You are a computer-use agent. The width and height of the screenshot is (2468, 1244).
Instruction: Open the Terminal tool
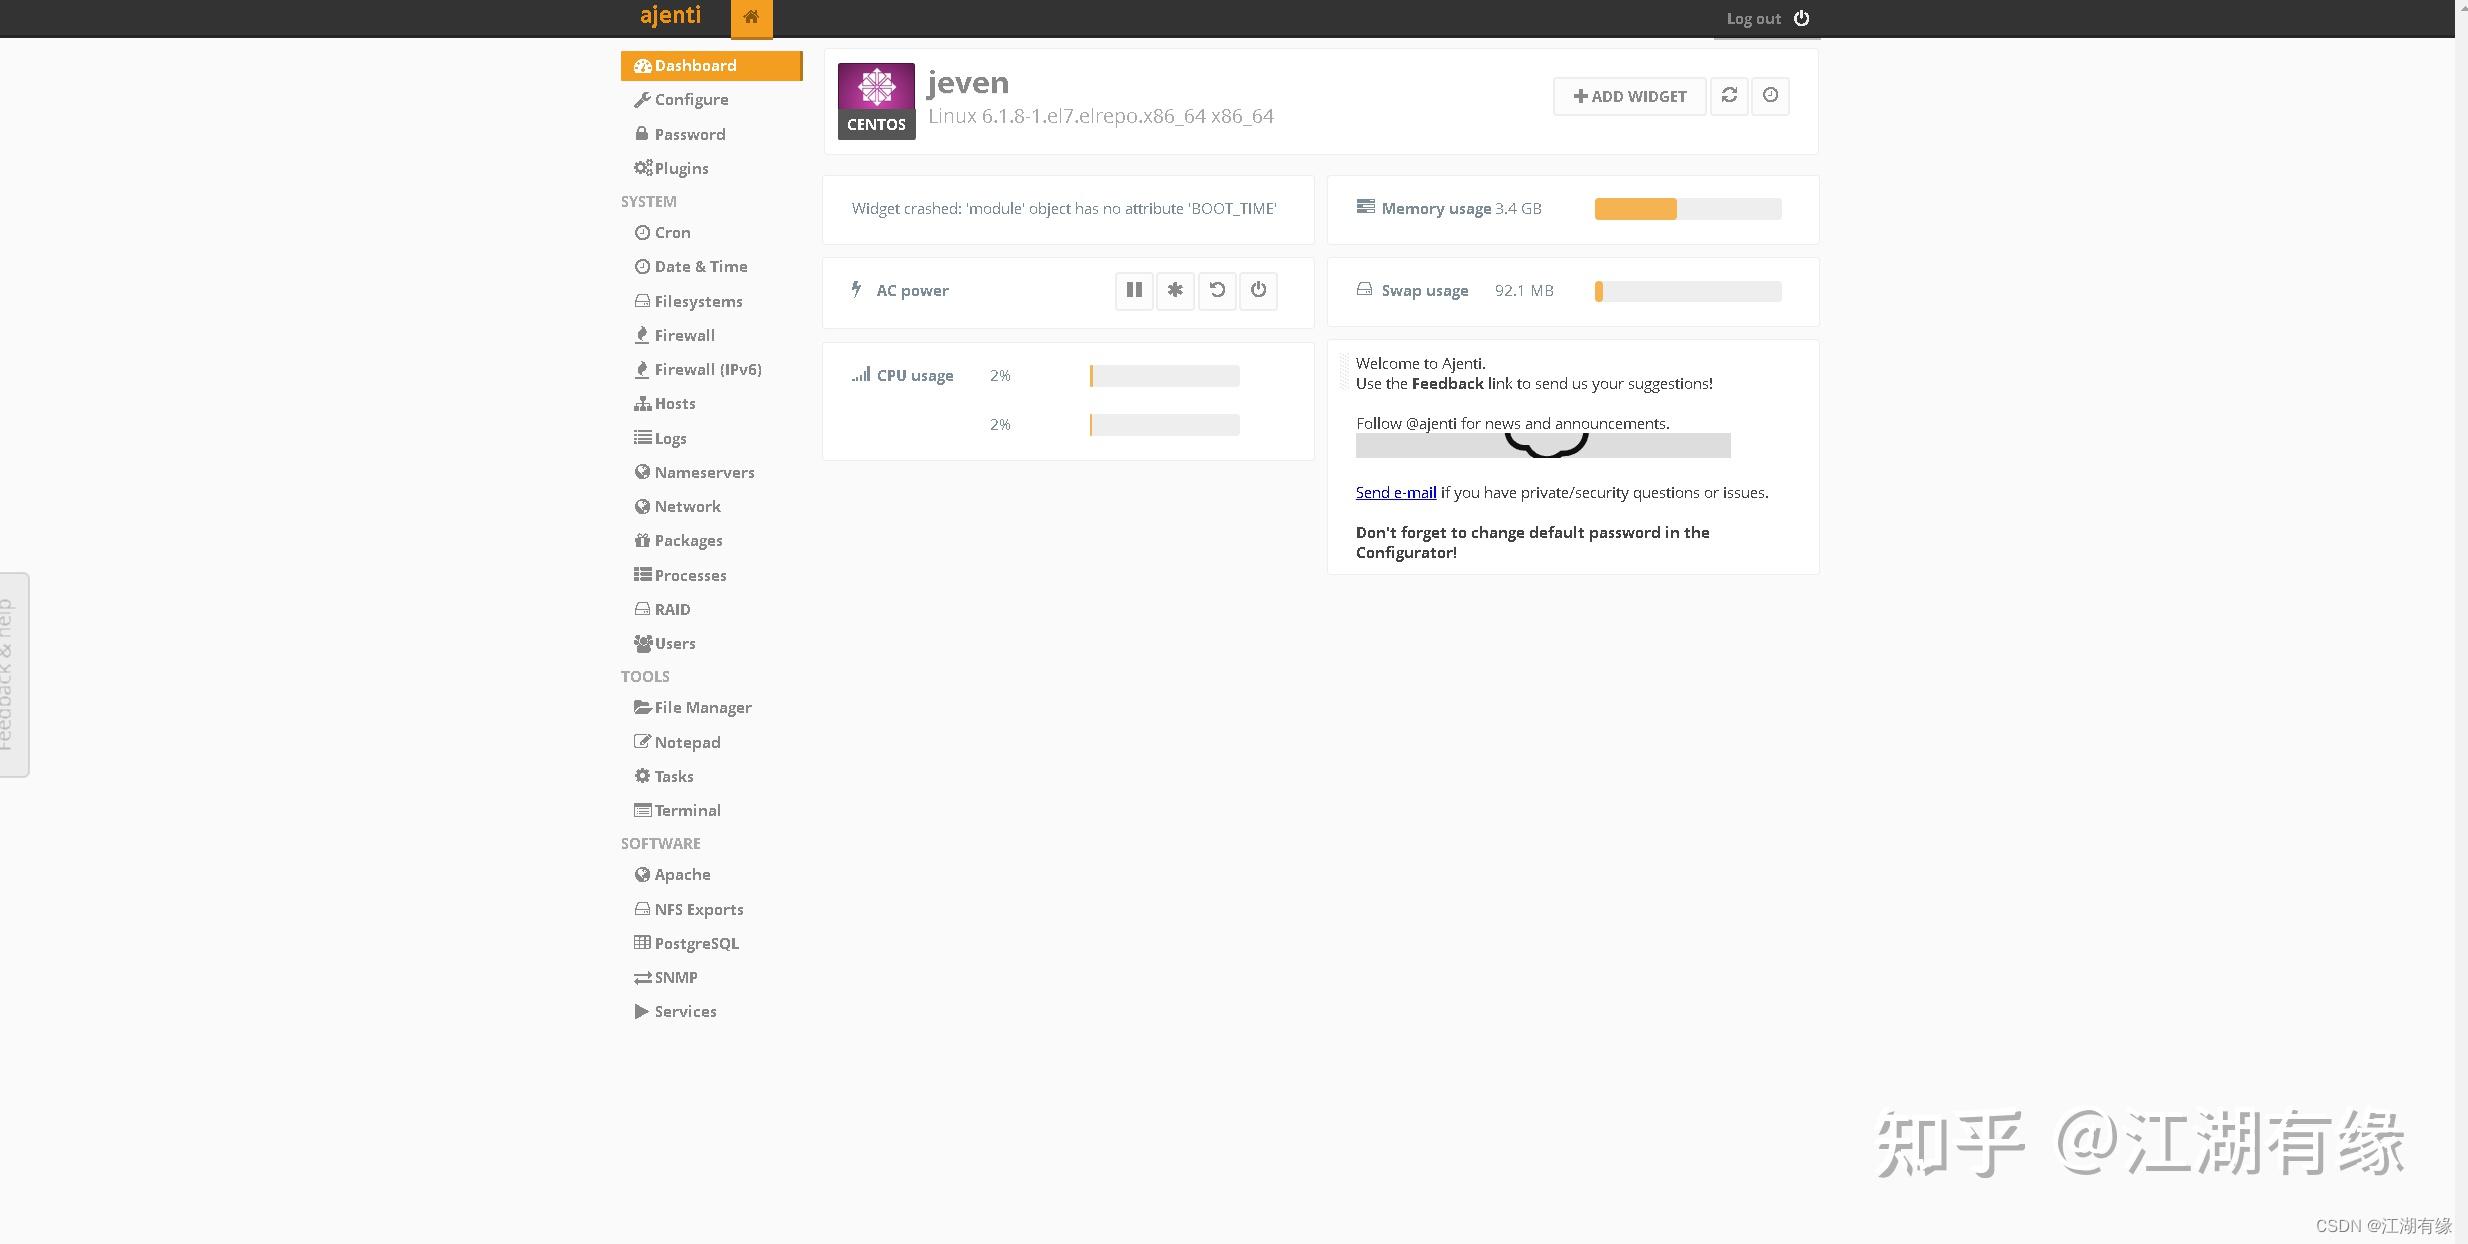point(687,810)
